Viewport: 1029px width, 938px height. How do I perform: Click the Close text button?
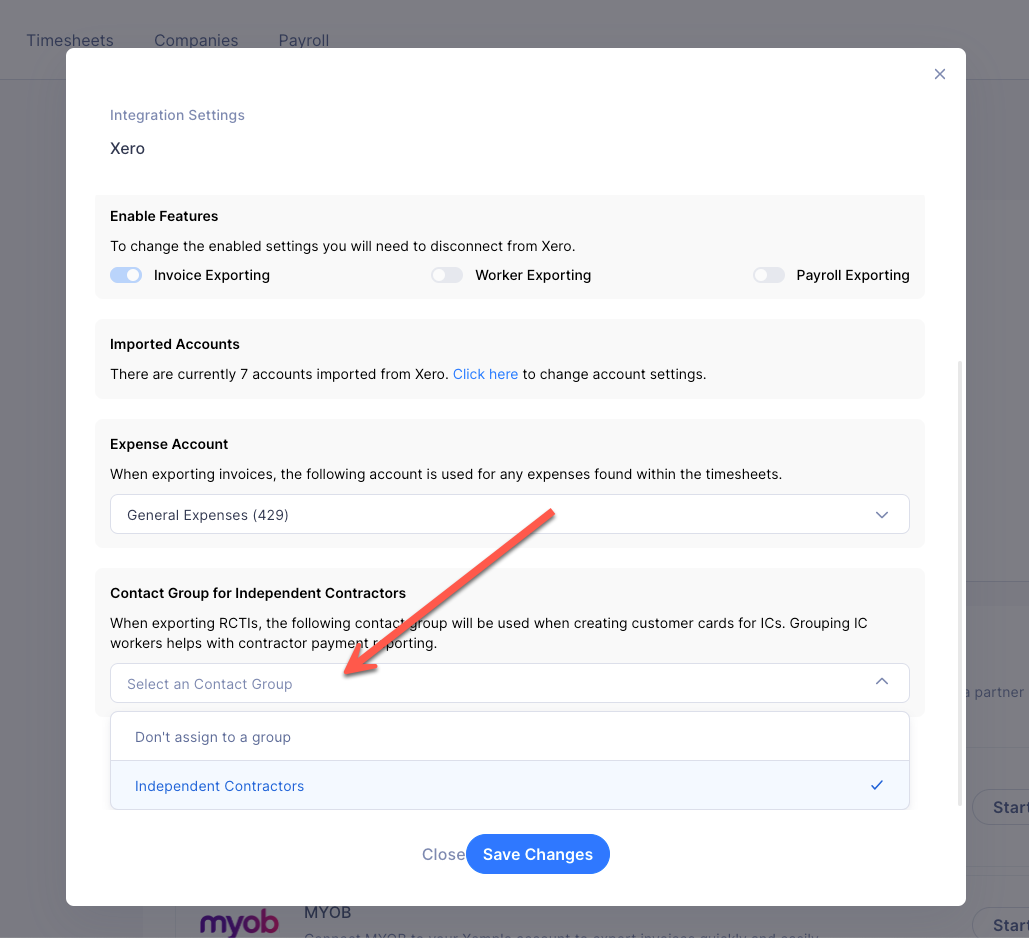coord(443,854)
